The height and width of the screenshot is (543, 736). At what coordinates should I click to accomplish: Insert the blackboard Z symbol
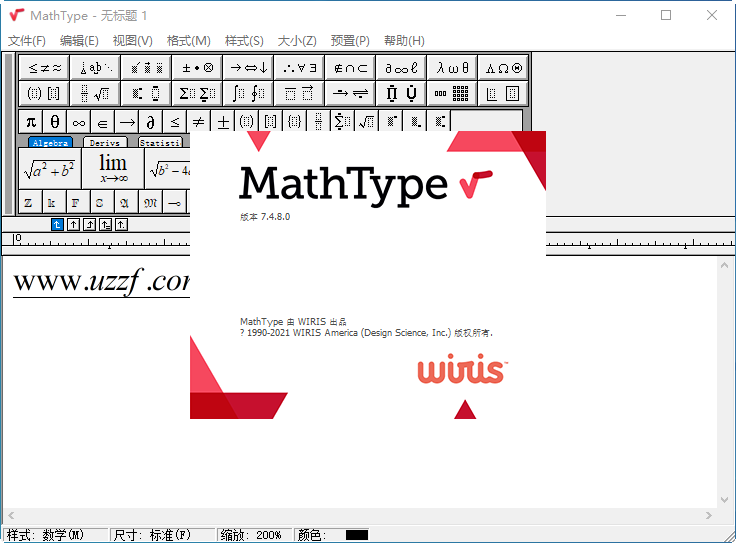click(31, 202)
